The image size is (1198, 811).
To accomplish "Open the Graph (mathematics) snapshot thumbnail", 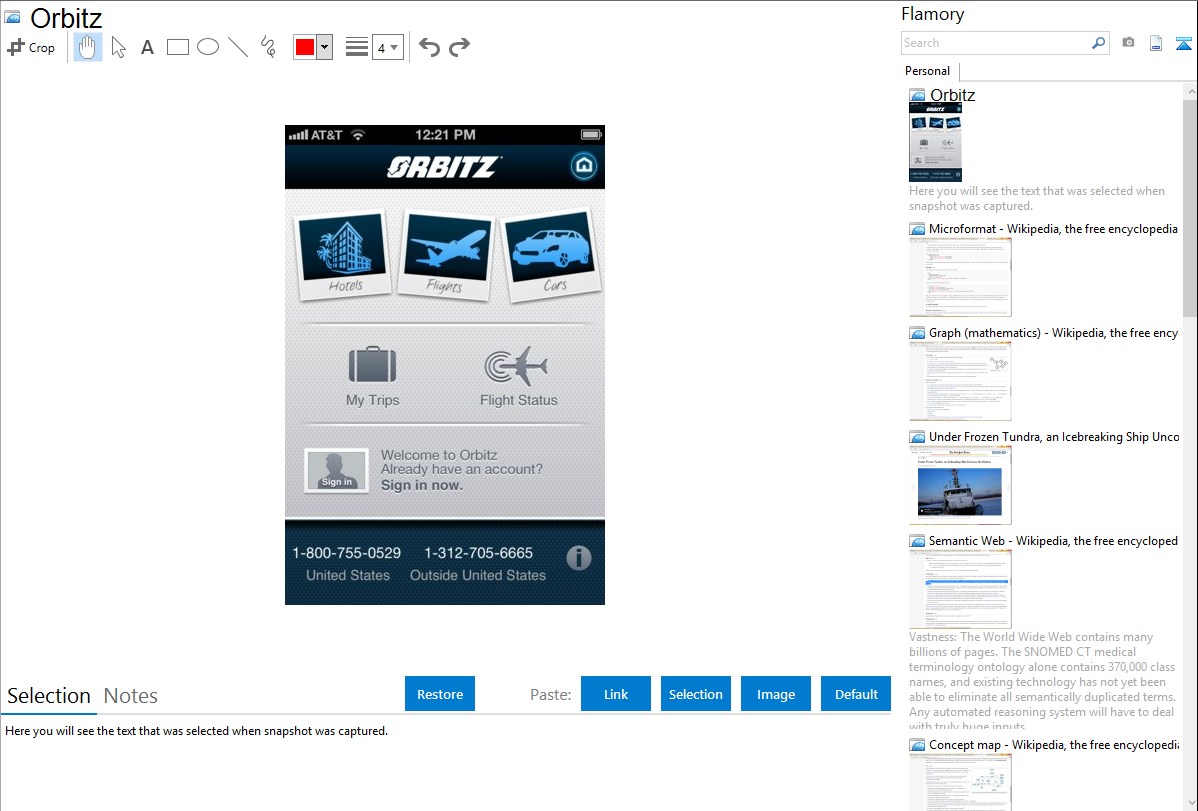I will point(960,381).
